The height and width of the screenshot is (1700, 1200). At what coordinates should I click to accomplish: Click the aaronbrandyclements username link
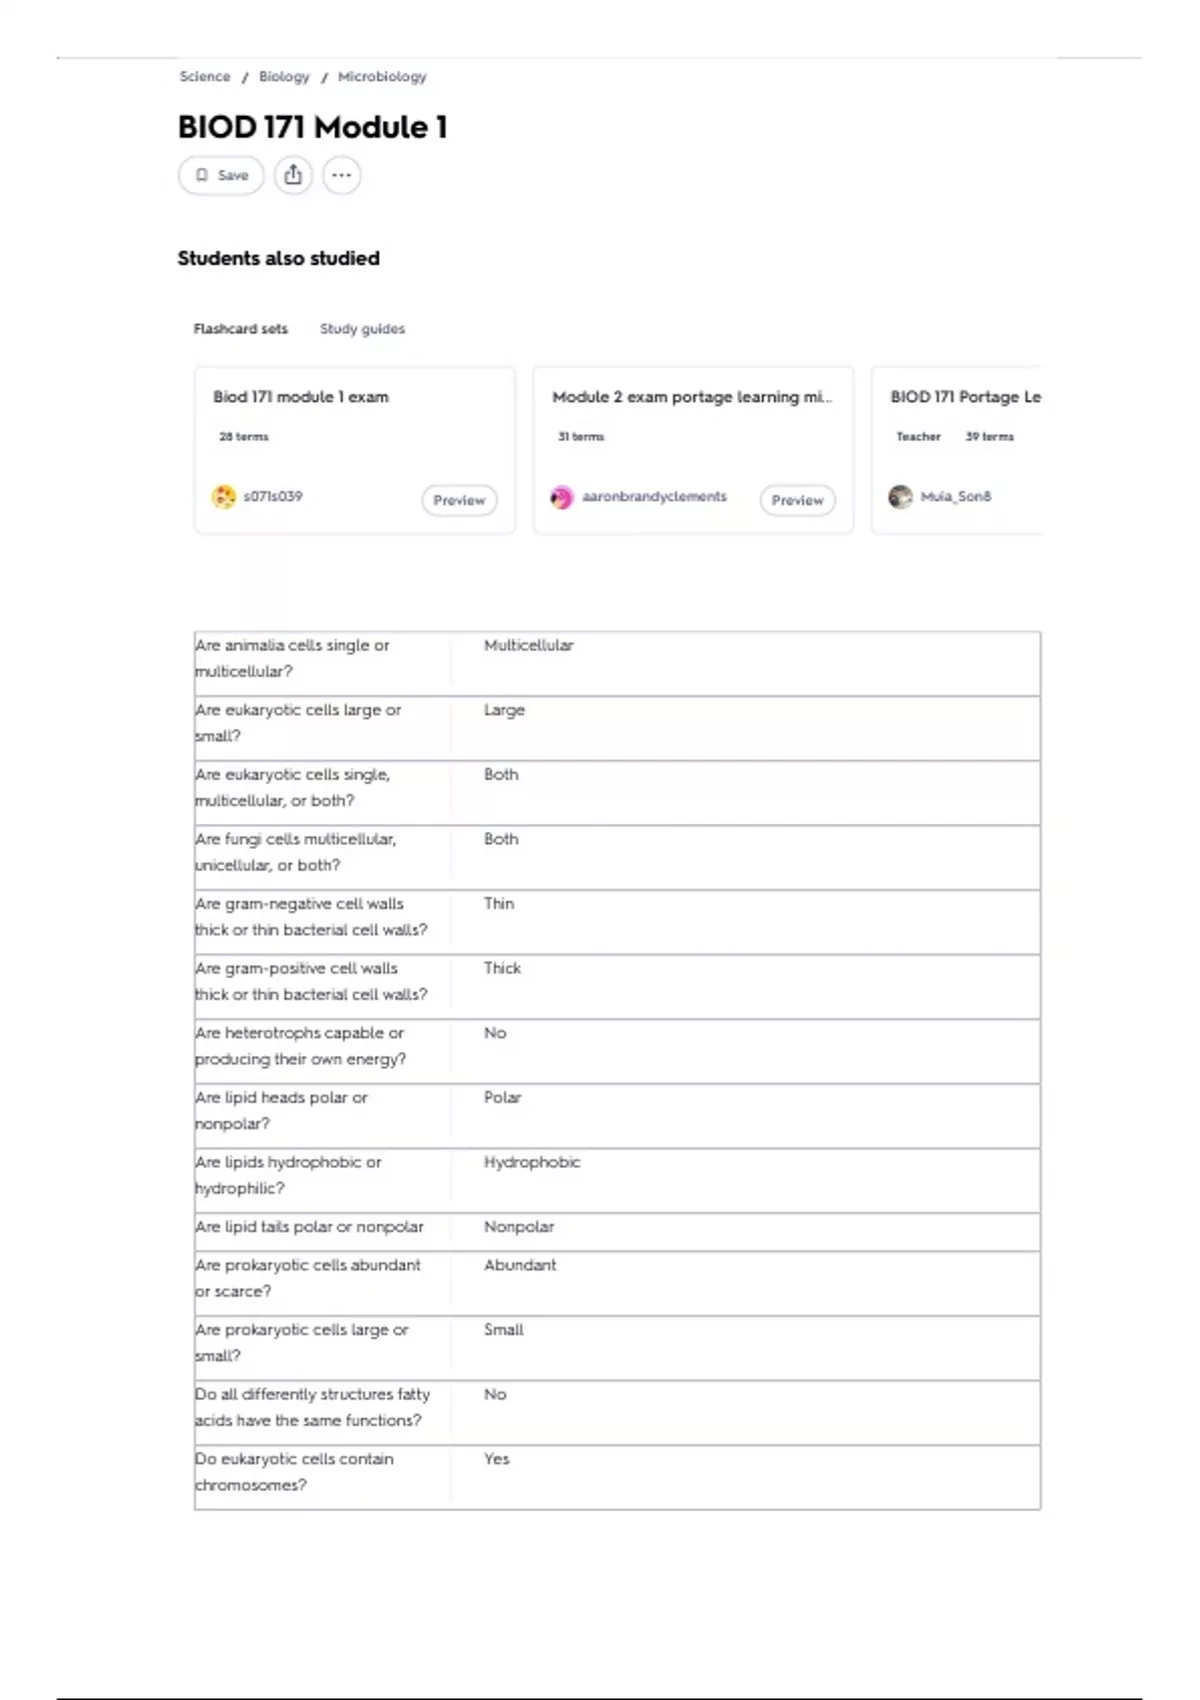[654, 497]
